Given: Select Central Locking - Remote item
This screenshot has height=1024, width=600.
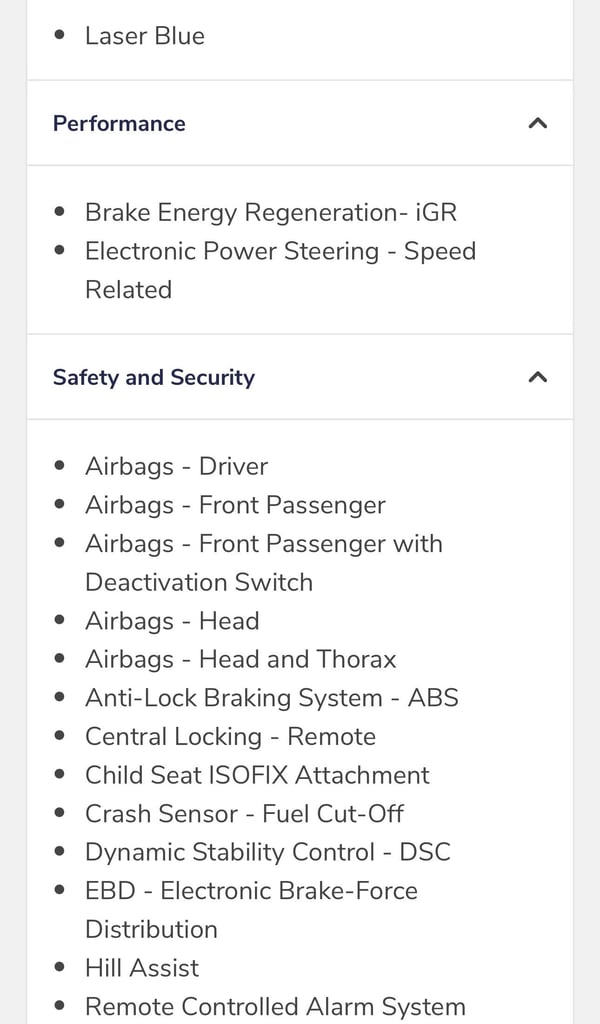Looking at the screenshot, I should (231, 737).
